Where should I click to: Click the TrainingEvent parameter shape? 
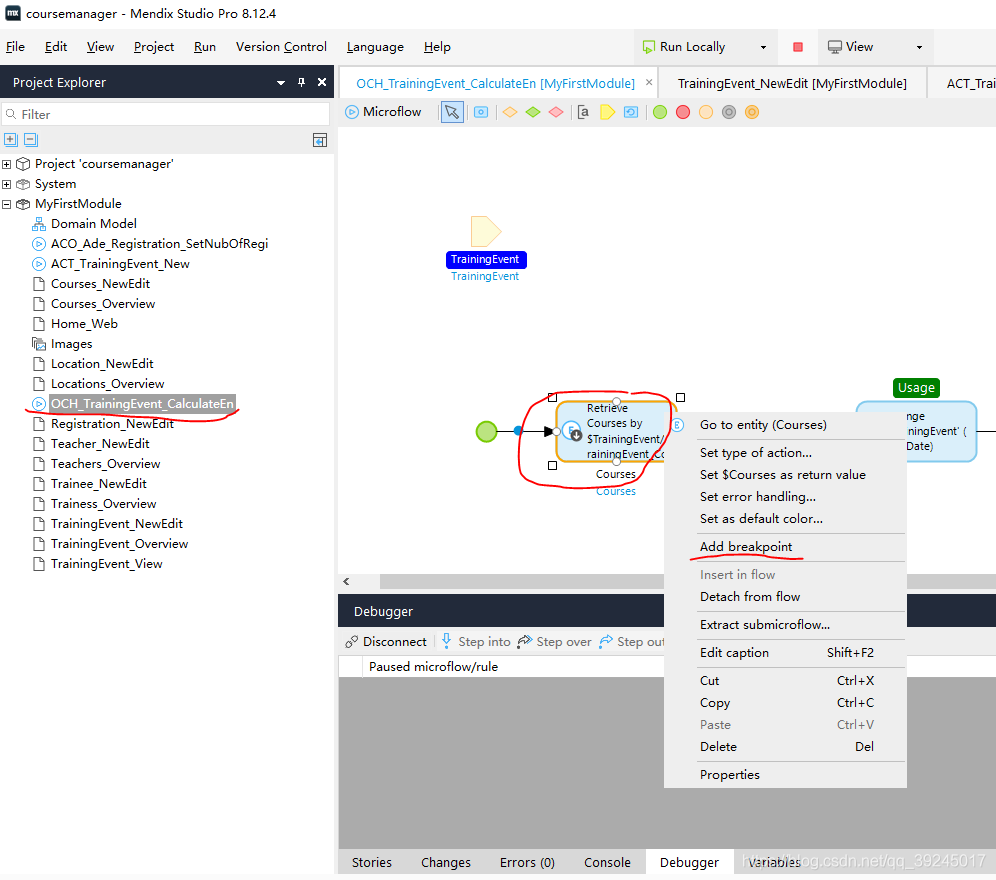pyautogui.click(x=485, y=232)
